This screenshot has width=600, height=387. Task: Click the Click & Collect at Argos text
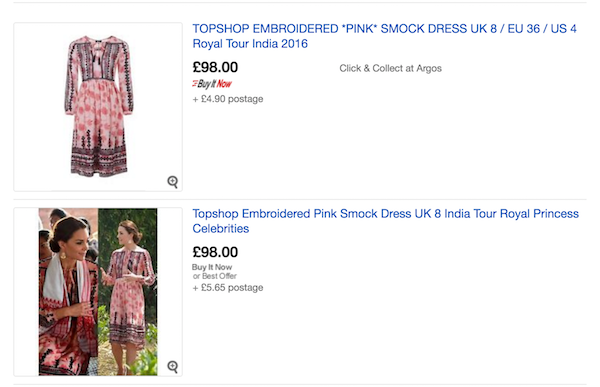click(x=390, y=68)
